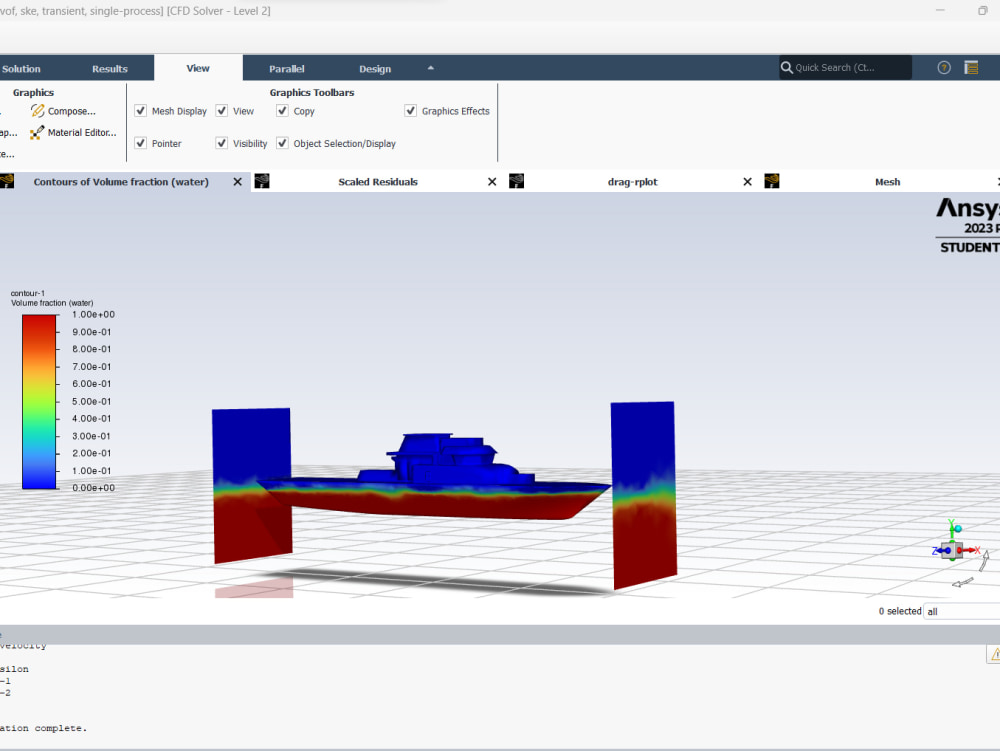Click the Help question mark icon
Viewport: 1000px width, 751px height.
click(x=943, y=67)
